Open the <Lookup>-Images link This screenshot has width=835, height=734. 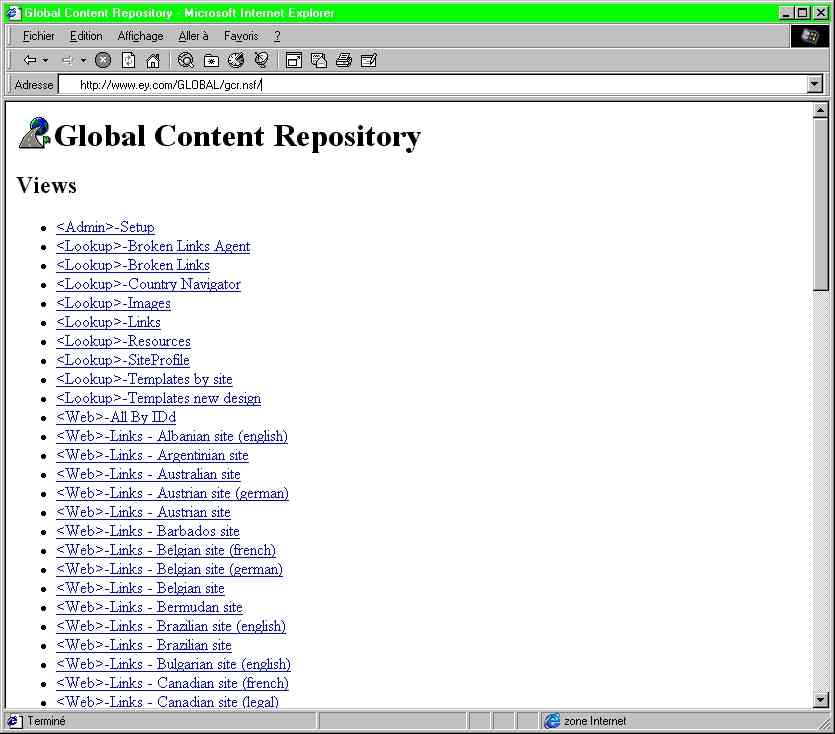point(113,303)
